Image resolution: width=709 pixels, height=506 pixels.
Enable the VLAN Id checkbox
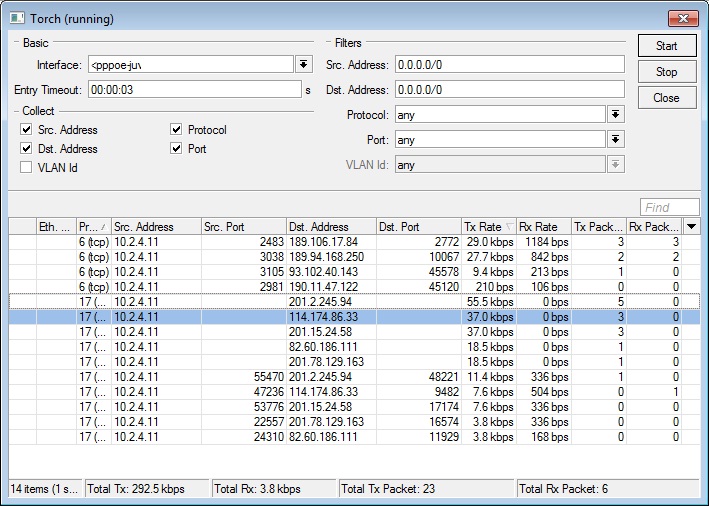(x=27, y=168)
